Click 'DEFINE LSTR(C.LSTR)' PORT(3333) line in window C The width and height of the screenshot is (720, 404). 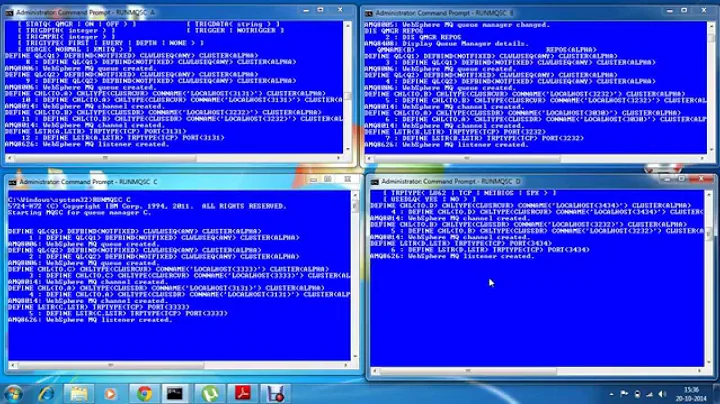99,307
